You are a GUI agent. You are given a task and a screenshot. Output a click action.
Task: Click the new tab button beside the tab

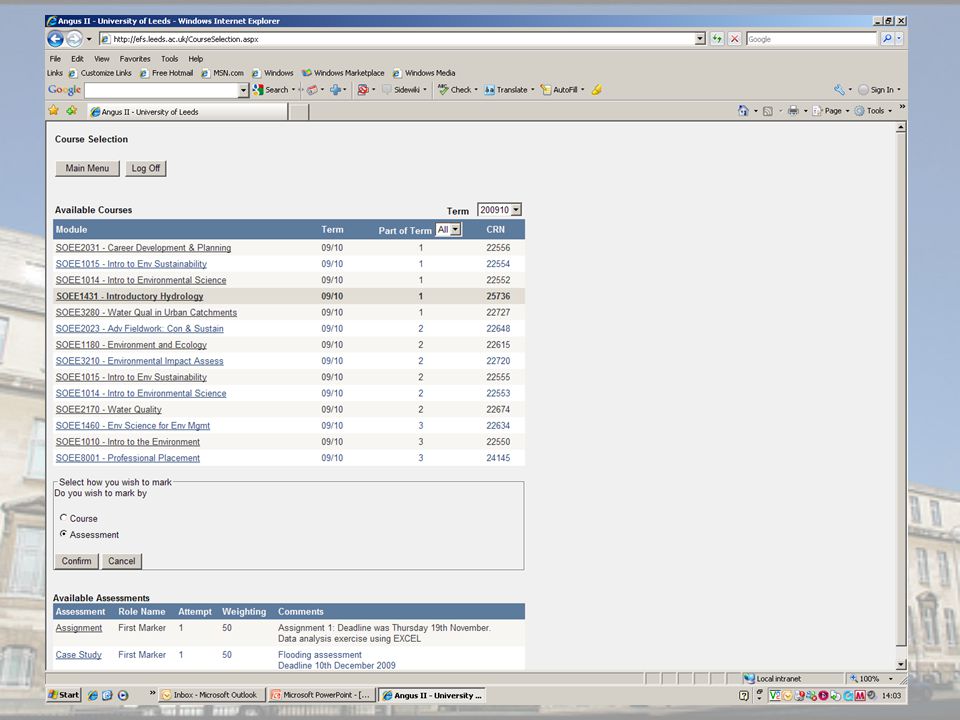(298, 112)
